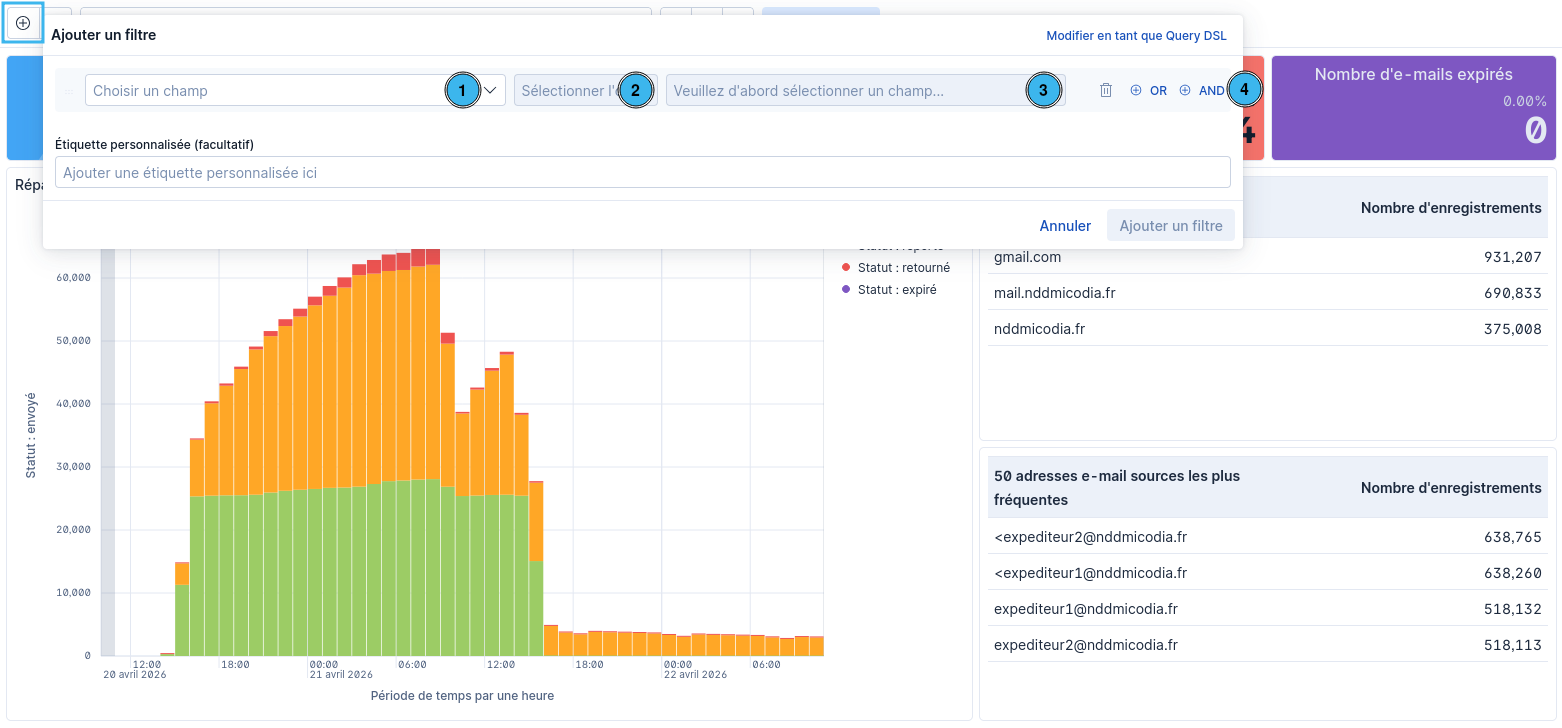Click the 50 adresses e-mail sources header
The height and width of the screenshot is (728, 1562).
coord(1117,488)
